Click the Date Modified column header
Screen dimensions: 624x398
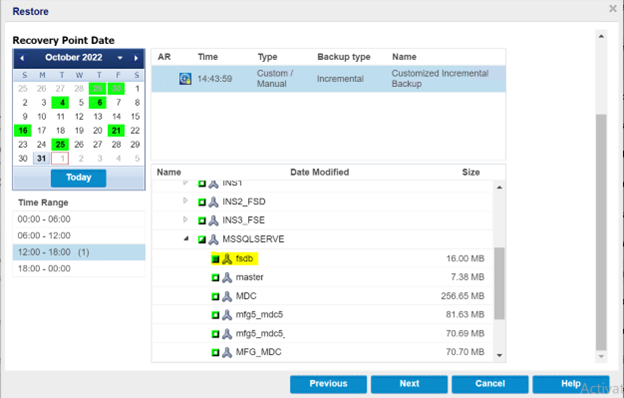click(x=320, y=172)
